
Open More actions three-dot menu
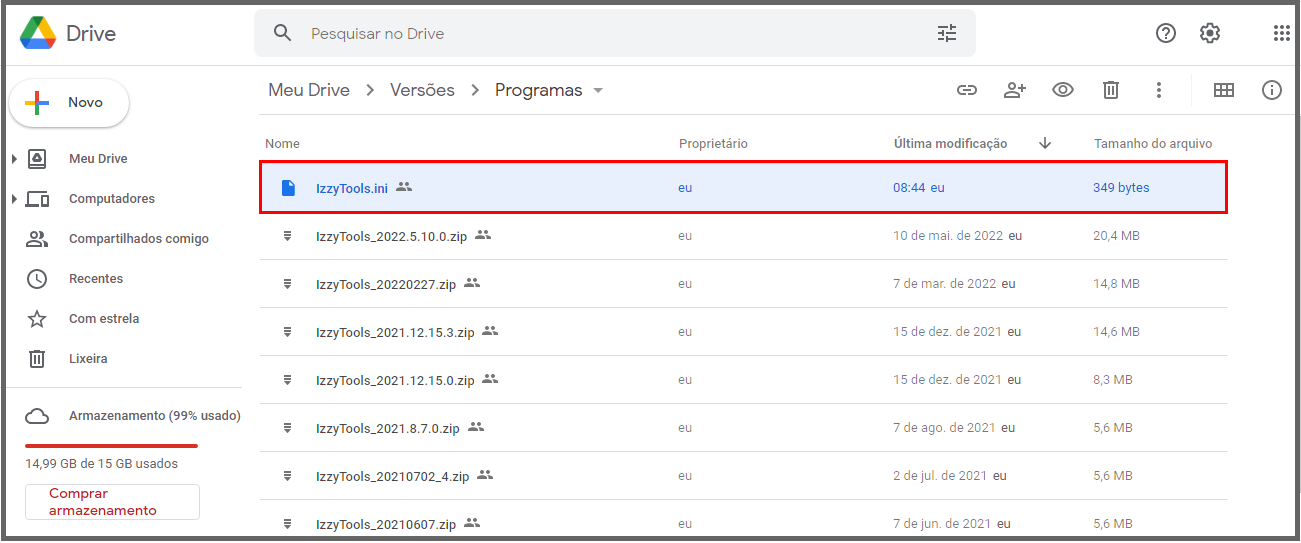(x=1159, y=90)
